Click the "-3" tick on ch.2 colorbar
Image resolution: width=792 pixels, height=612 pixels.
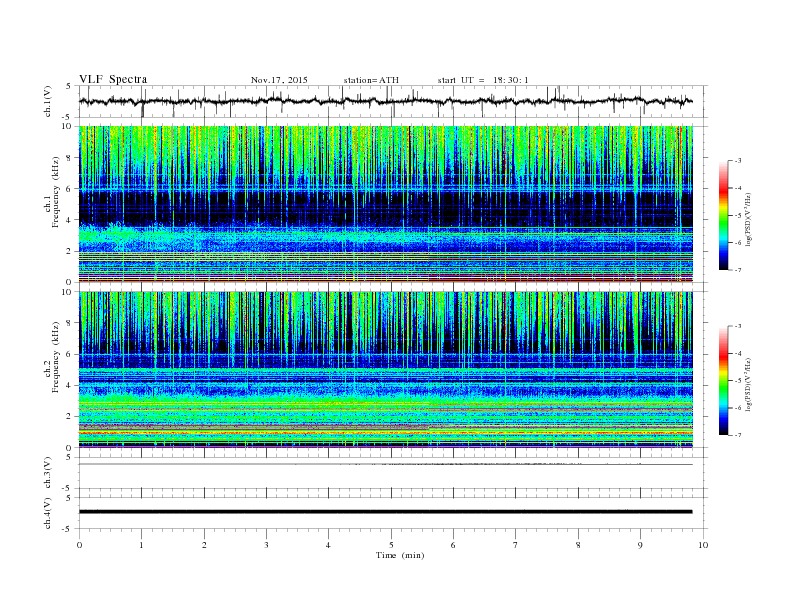click(738, 326)
